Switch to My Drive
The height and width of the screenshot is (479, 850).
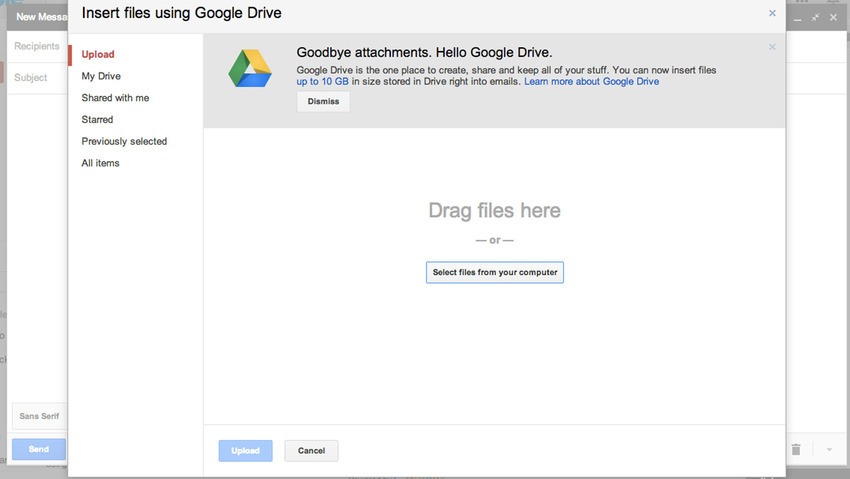coord(101,76)
